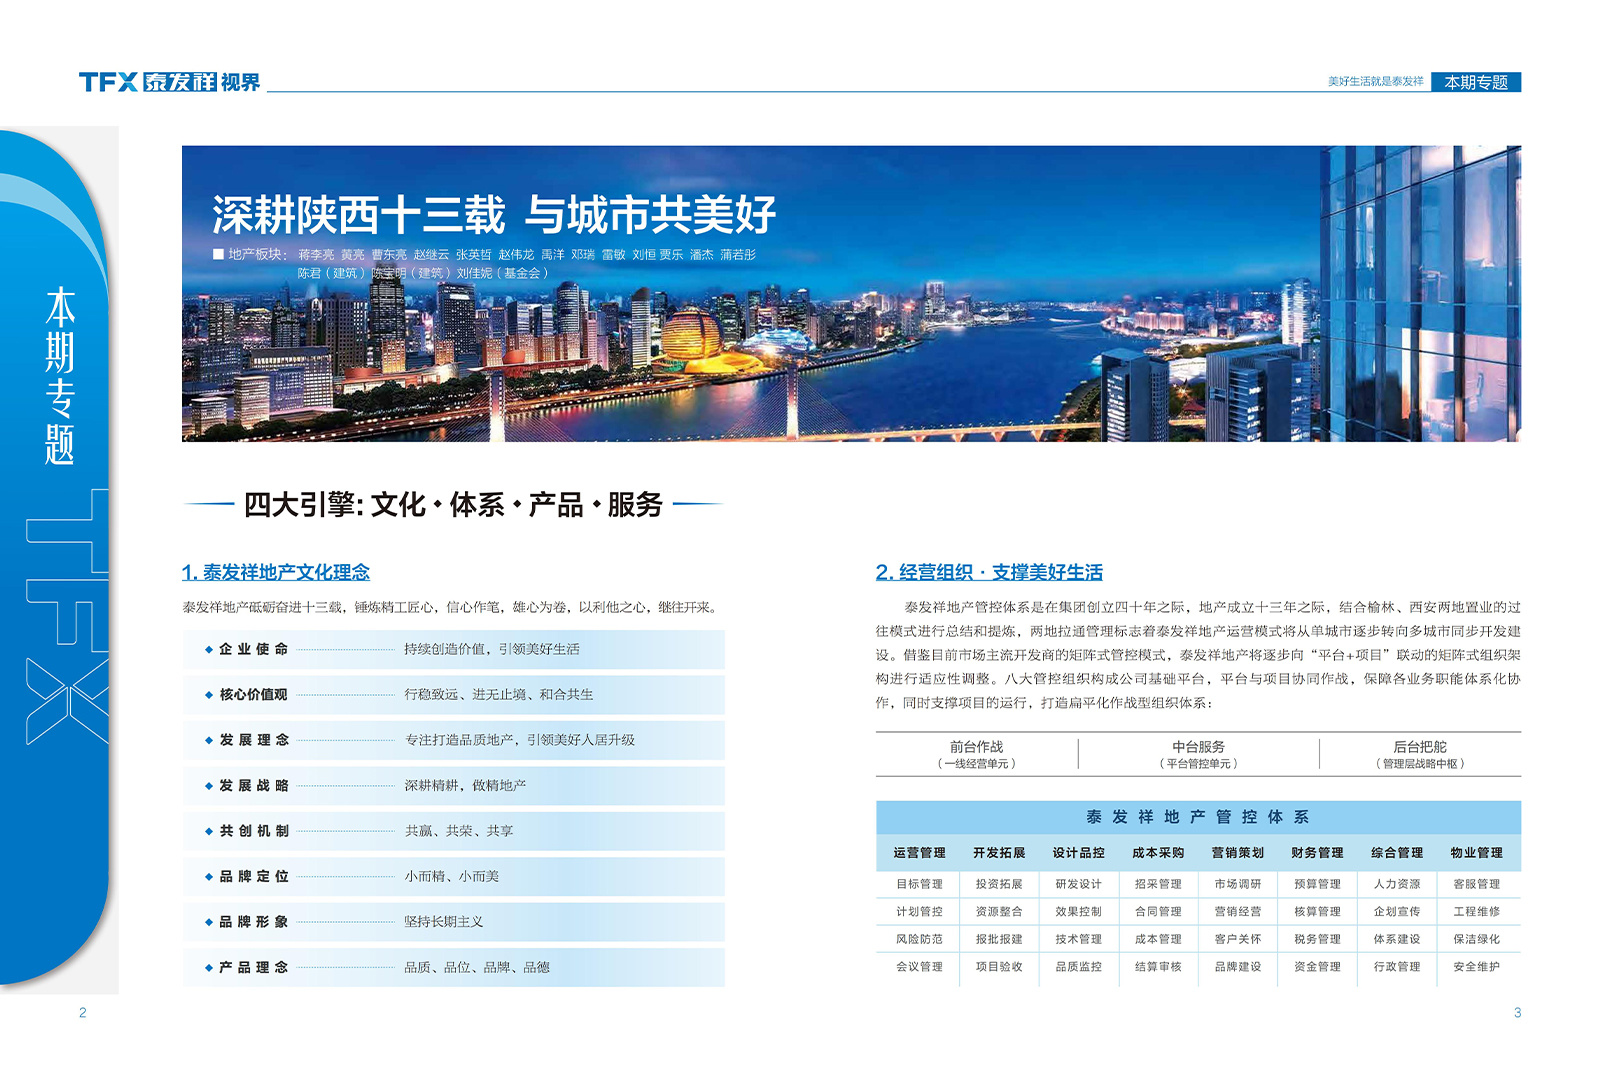This screenshot has height=1067, width=1600.
Task: Click the 综合管理 column header
Action: pos(1397,853)
